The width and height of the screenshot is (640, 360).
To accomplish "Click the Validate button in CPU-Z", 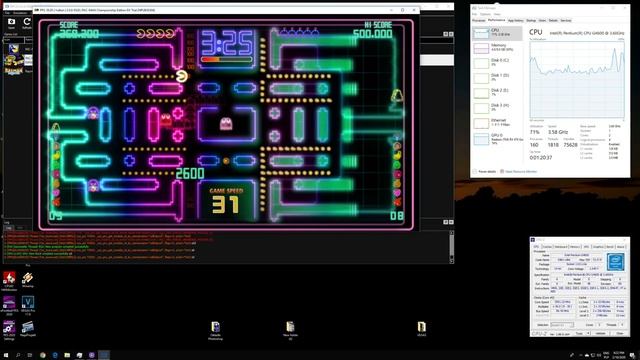I will pyautogui.click(x=600, y=333).
